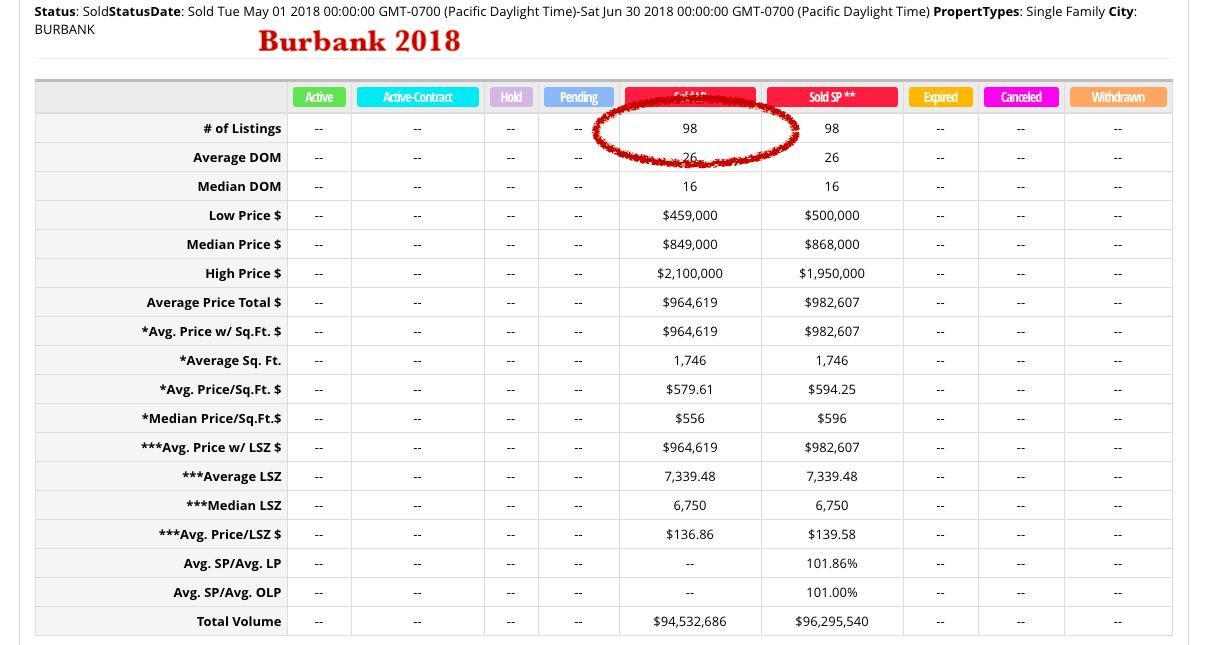Image resolution: width=1224 pixels, height=645 pixels.
Task: Select the Withdrawn column badge
Action: point(1118,97)
